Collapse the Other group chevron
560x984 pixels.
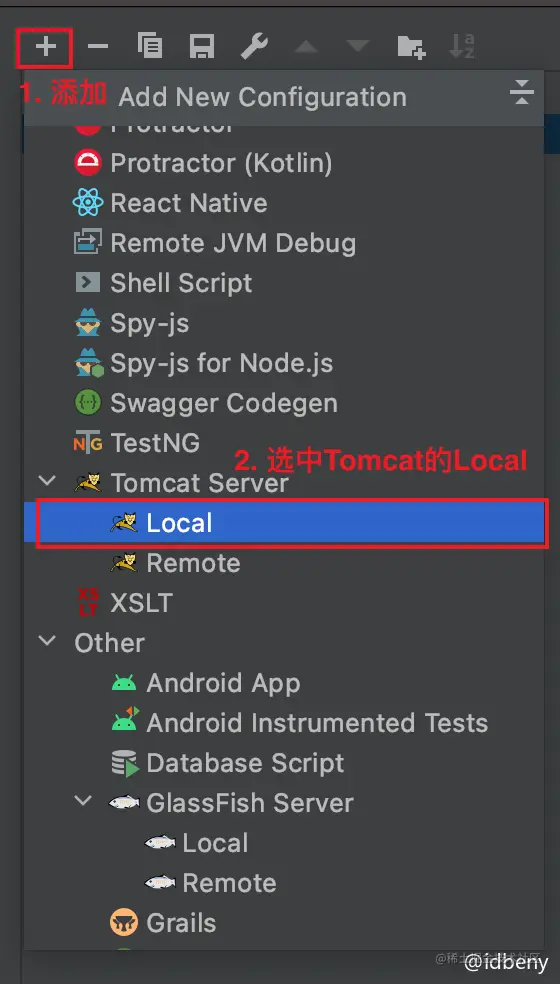(x=48, y=642)
